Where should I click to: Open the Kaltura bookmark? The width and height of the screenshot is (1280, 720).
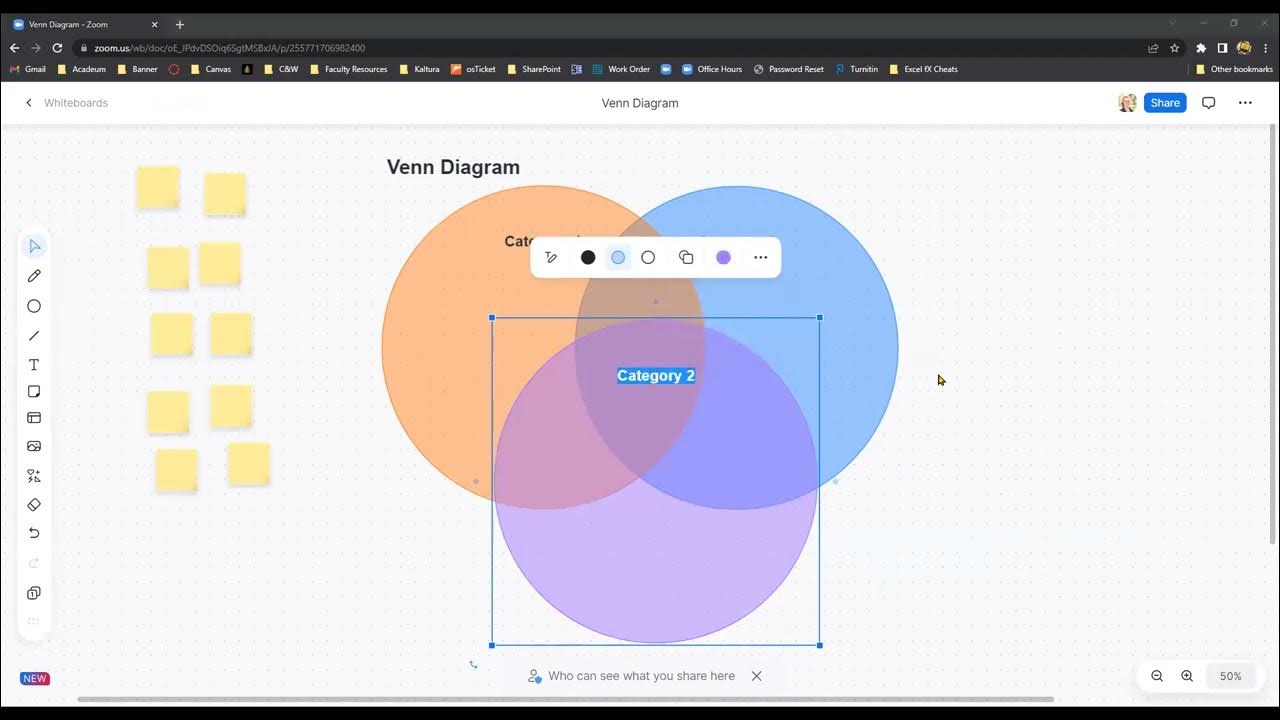(x=419, y=69)
